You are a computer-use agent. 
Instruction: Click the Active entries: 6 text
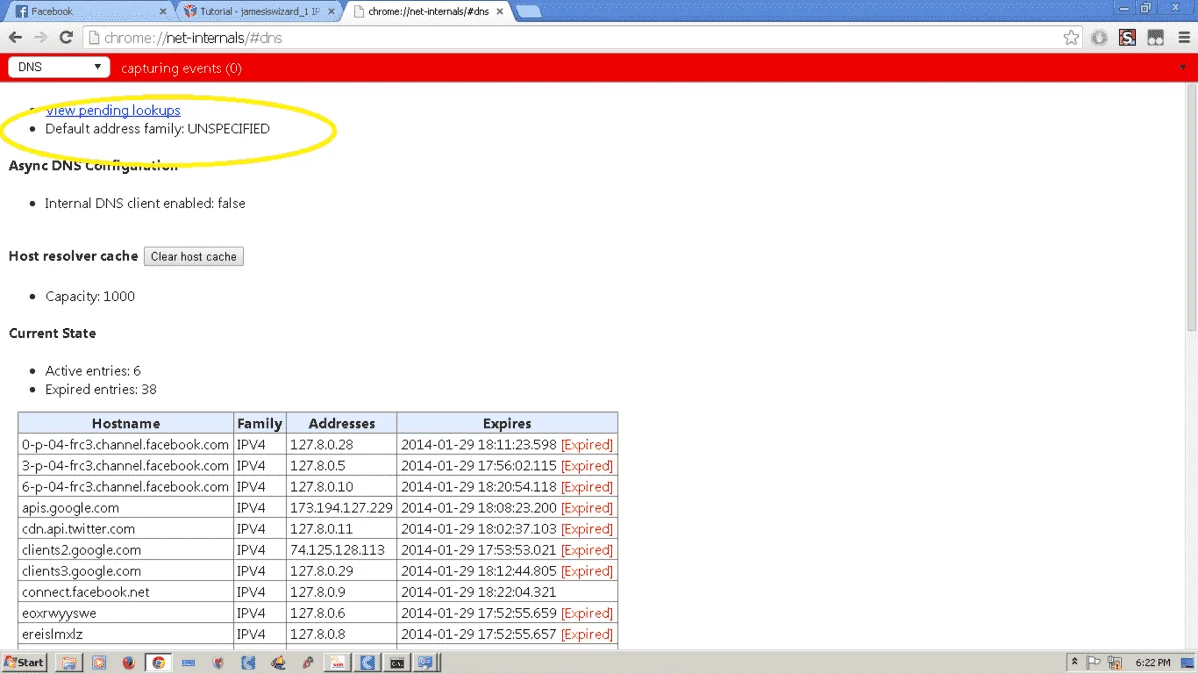(92, 371)
